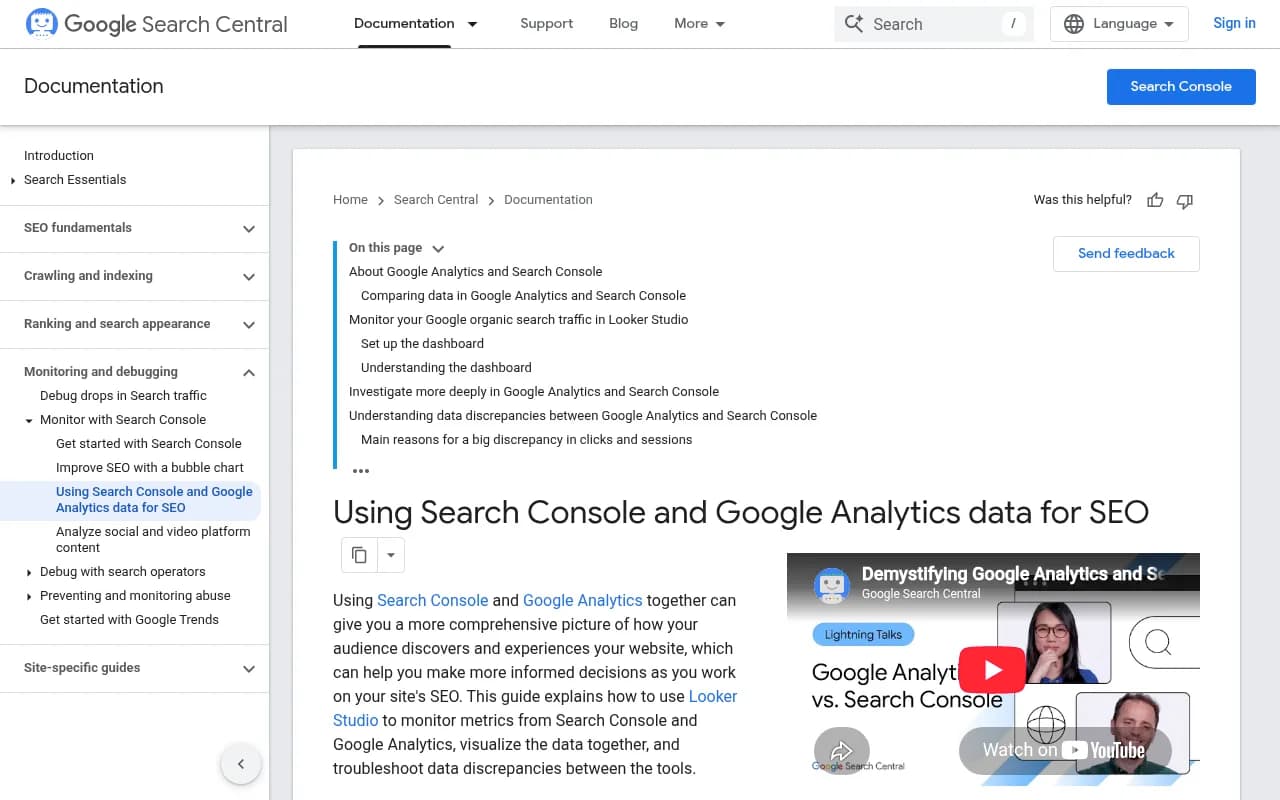This screenshot has height=800, width=1280.
Task: Click the thumbs up helpful icon
Action: pos(1155,200)
